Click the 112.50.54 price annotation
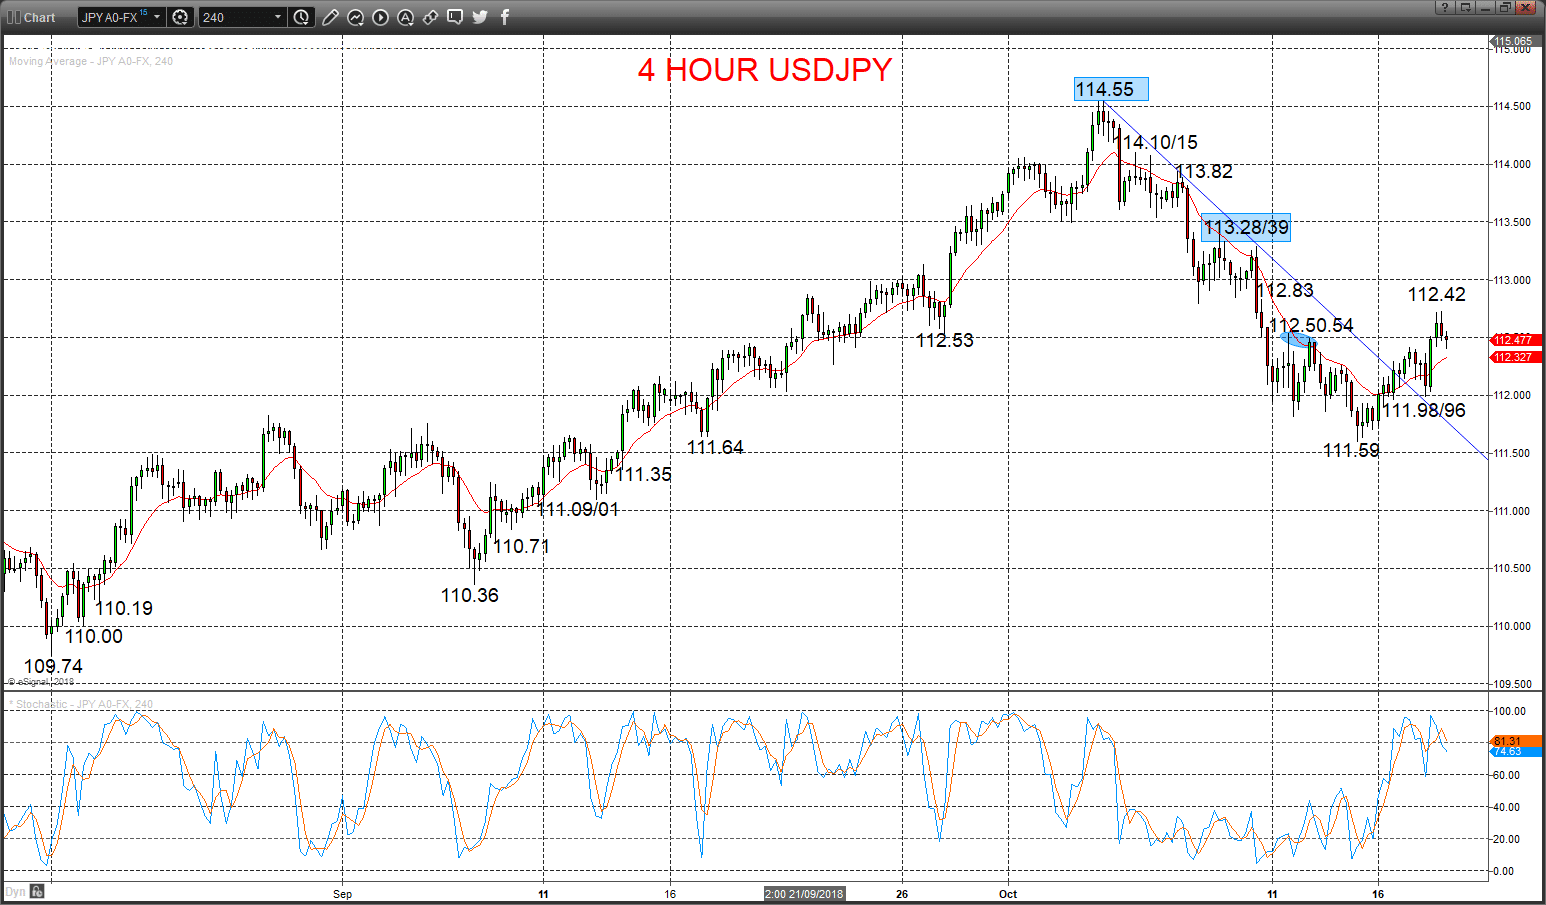Image resolution: width=1546 pixels, height=905 pixels. point(1312,325)
